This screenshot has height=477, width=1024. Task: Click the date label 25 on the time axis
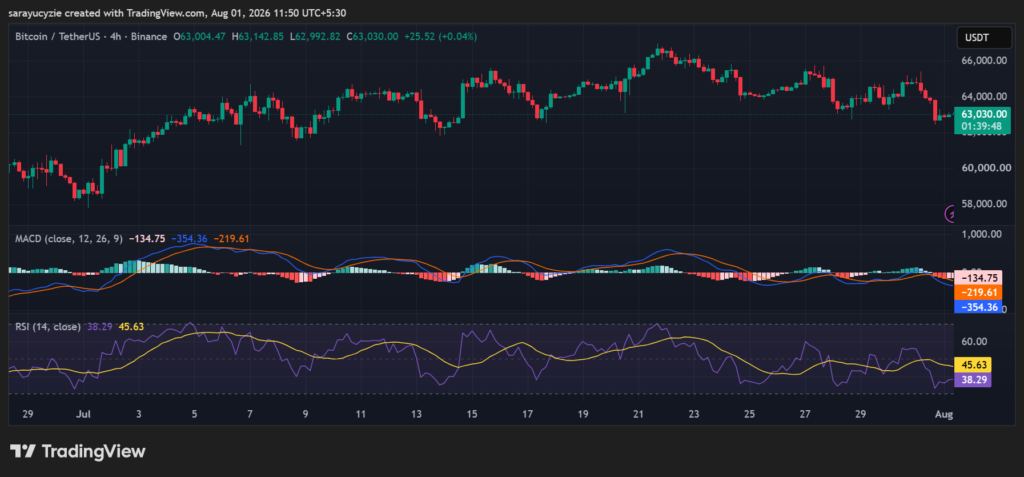pyautogui.click(x=750, y=414)
